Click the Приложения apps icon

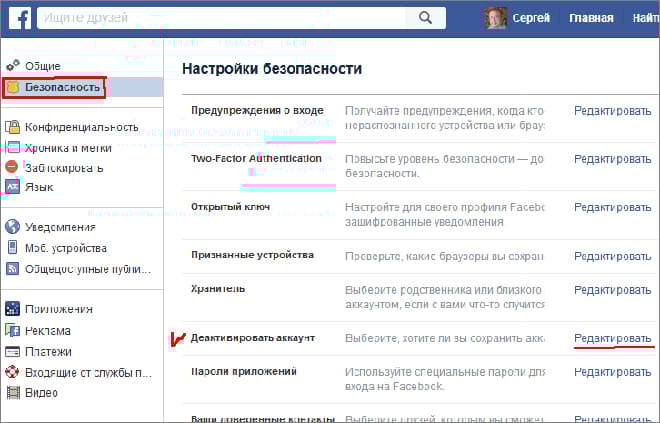pyautogui.click(x=13, y=309)
